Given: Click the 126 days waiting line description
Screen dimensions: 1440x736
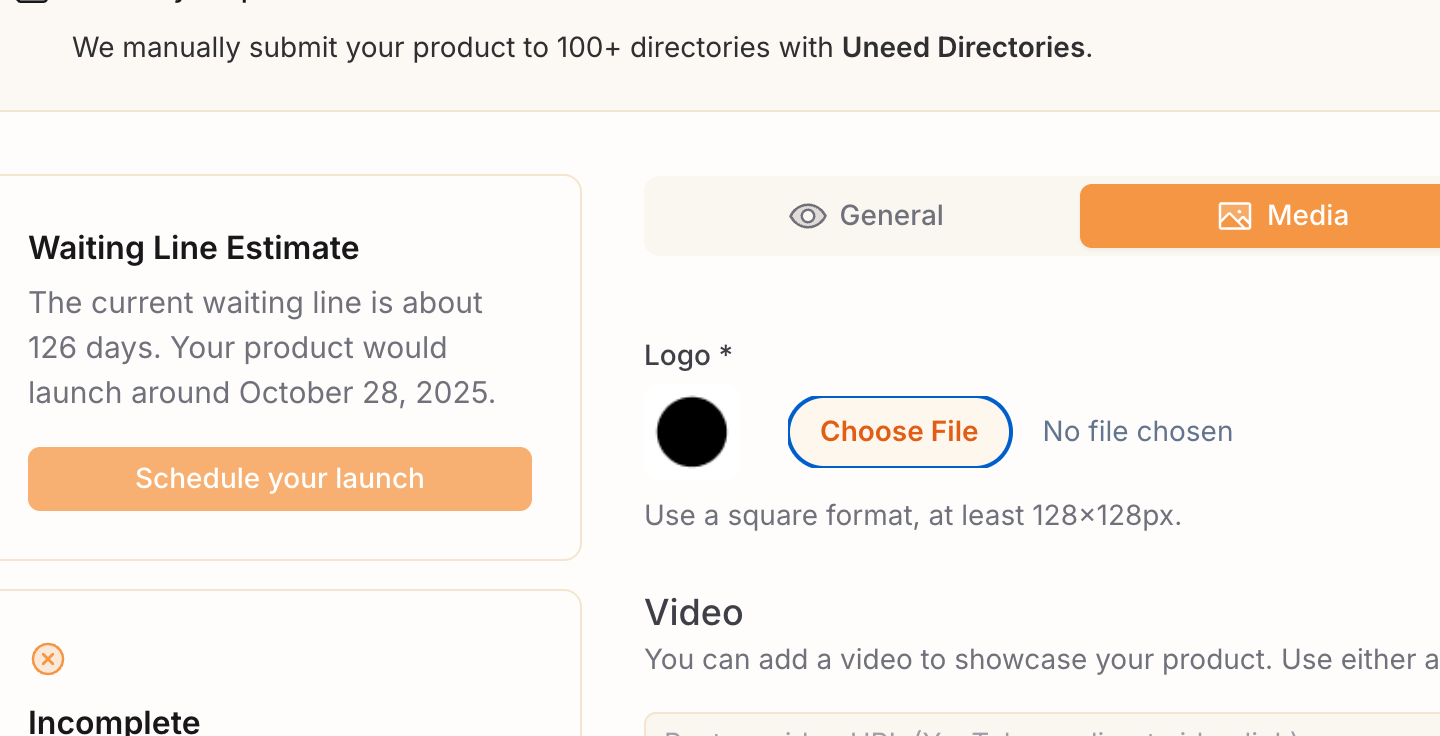Looking at the screenshot, I should pos(262,348).
